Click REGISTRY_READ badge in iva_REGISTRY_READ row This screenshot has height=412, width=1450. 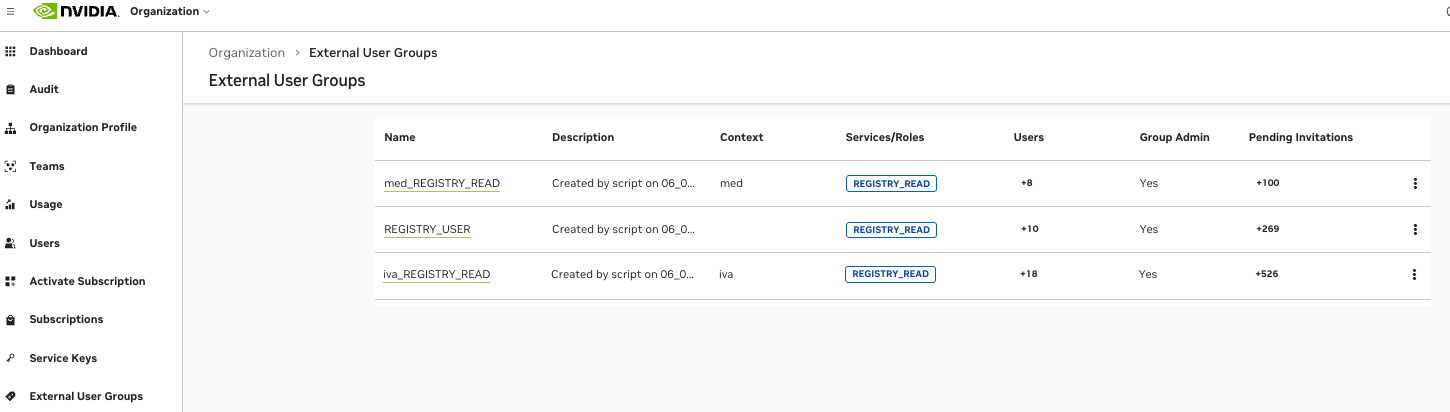tap(890, 274)
